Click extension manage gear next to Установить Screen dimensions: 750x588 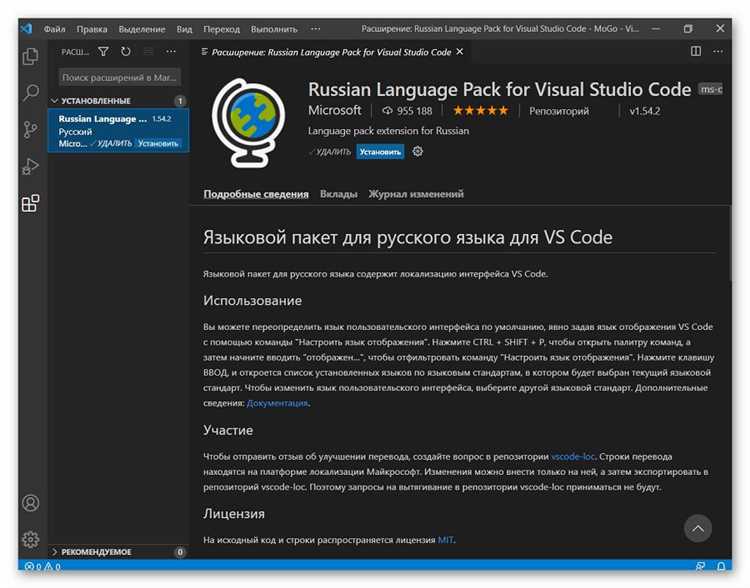click(418, 152)
